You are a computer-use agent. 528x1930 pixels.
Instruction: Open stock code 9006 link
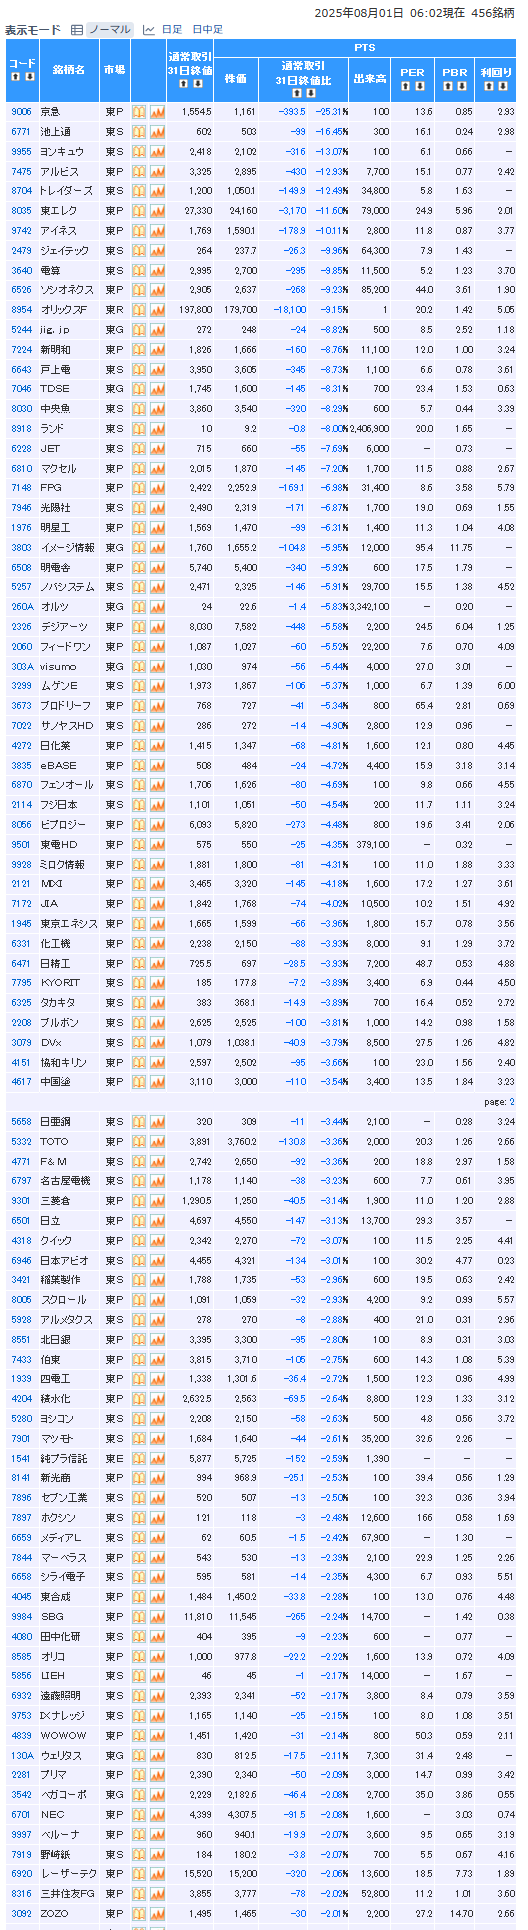coord(21,112)
